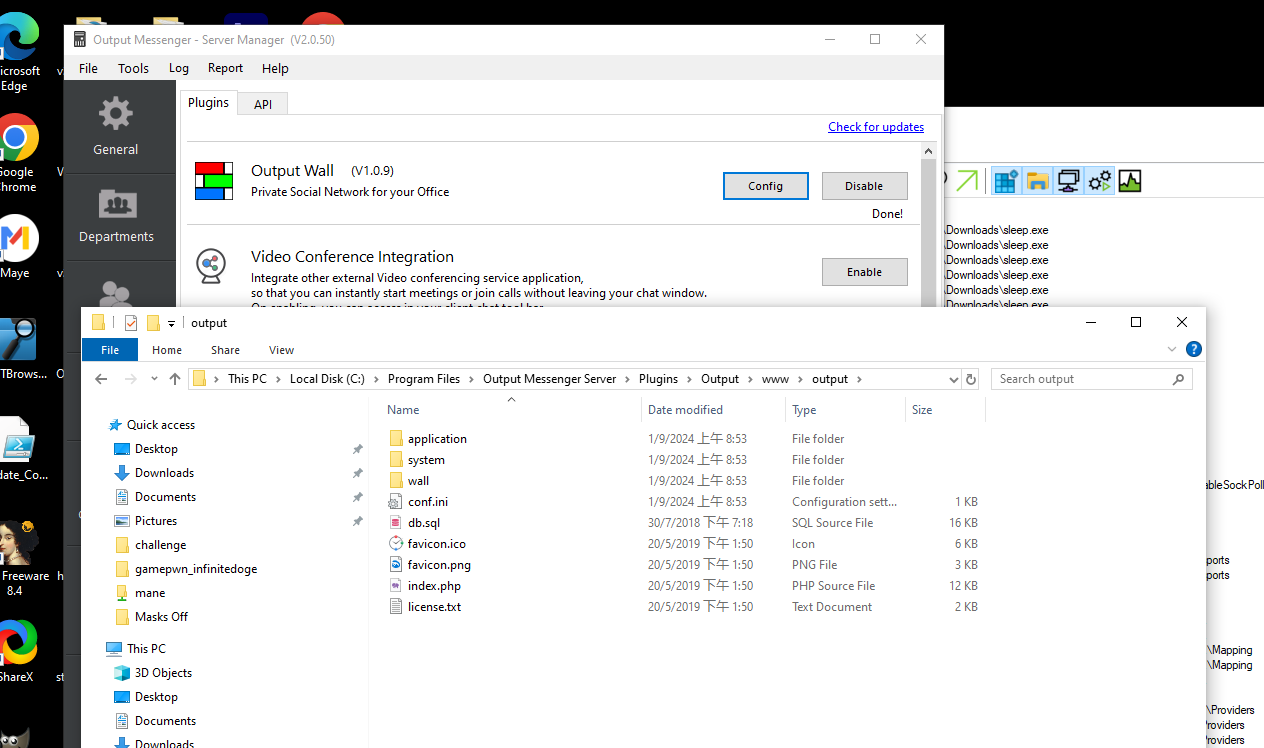Click Output Messenger Server in address bar
1264x748 pixels.
(x=550, y=379)
